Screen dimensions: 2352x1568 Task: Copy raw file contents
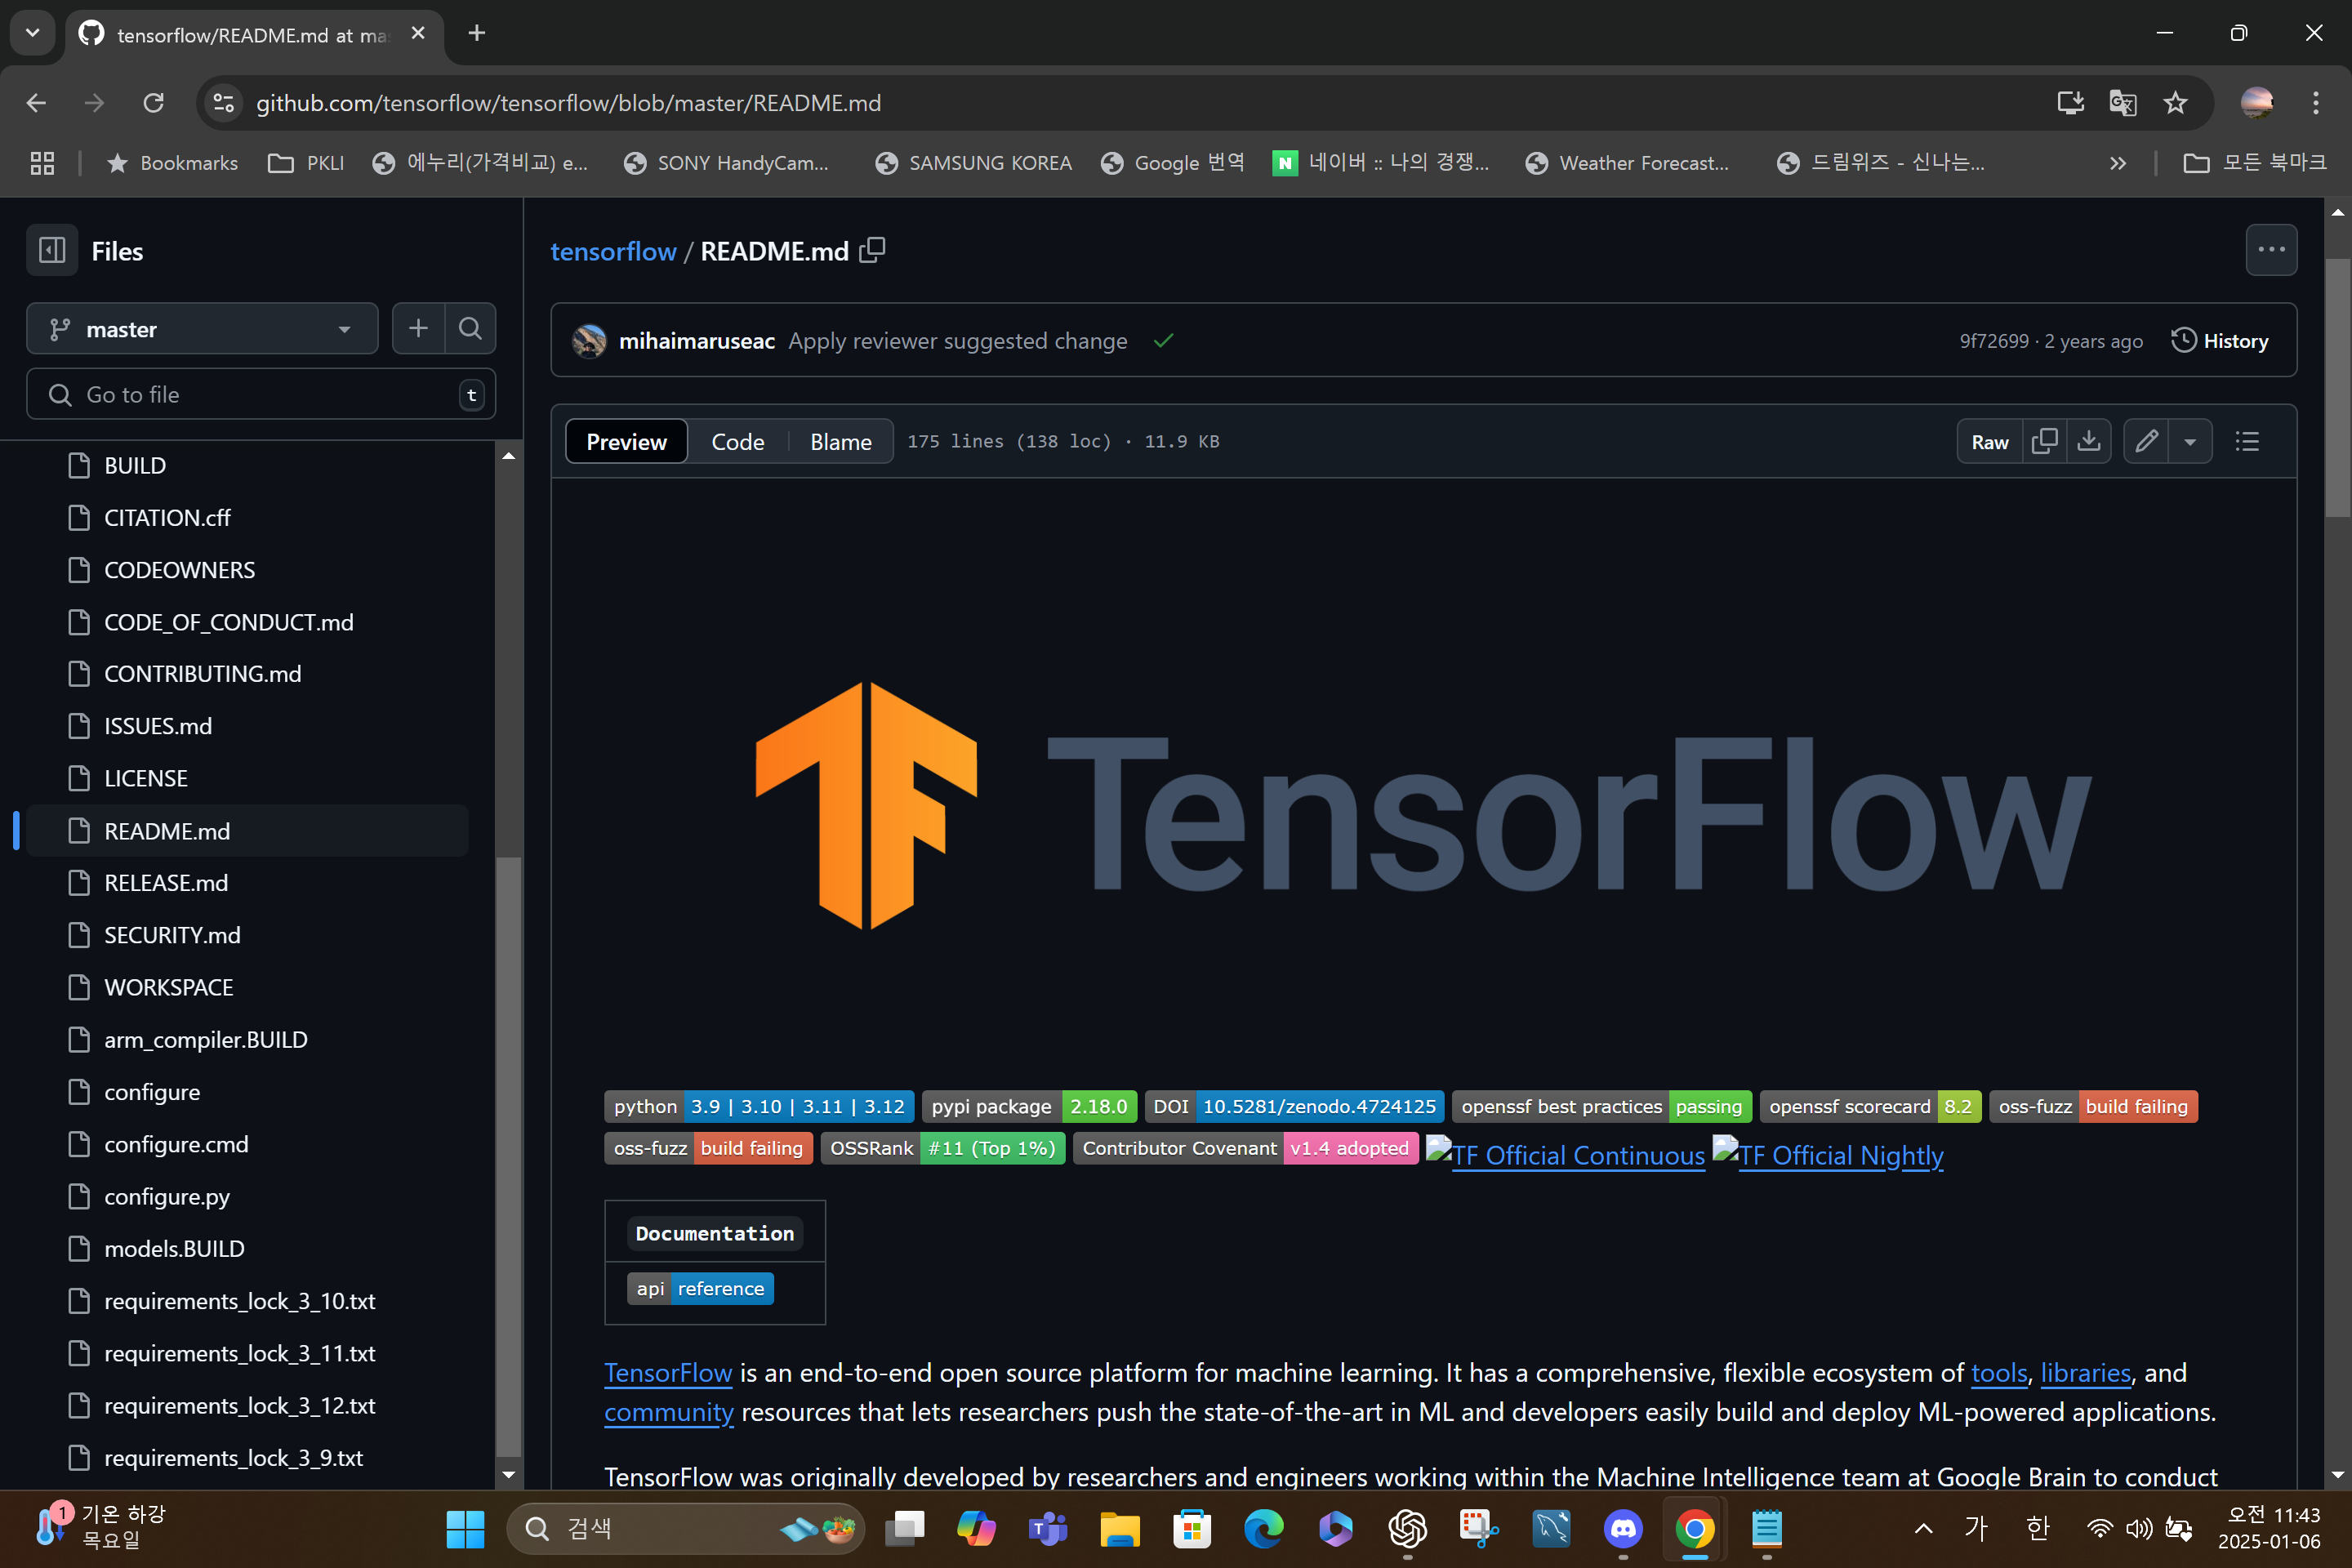[2044, 441]
